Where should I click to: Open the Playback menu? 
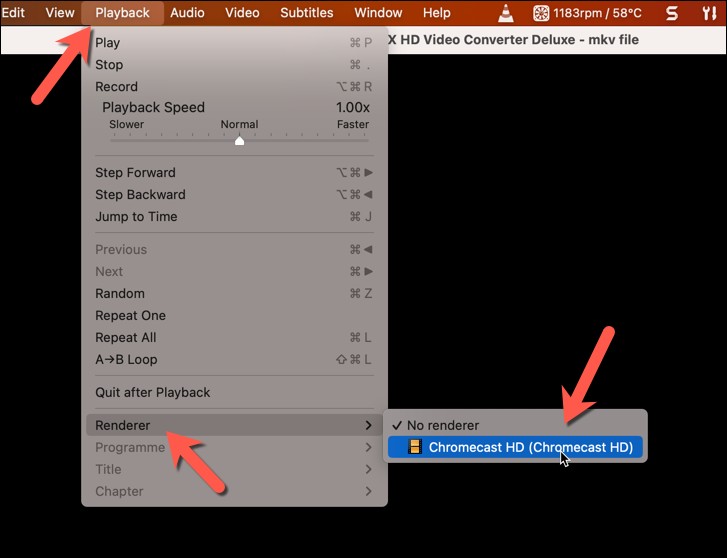[122, 13]
